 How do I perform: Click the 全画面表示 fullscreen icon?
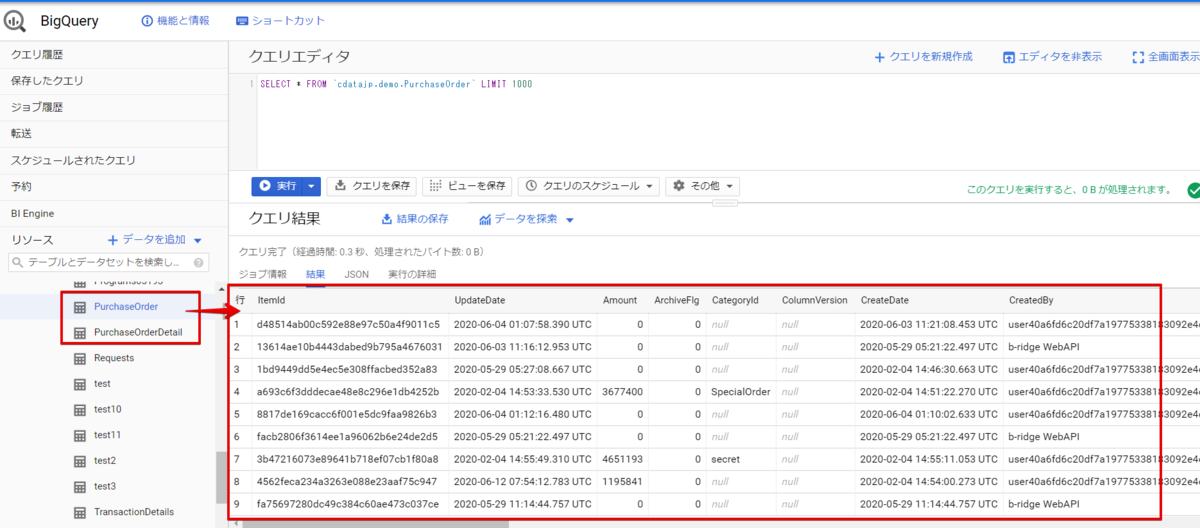coord(1138,57)
